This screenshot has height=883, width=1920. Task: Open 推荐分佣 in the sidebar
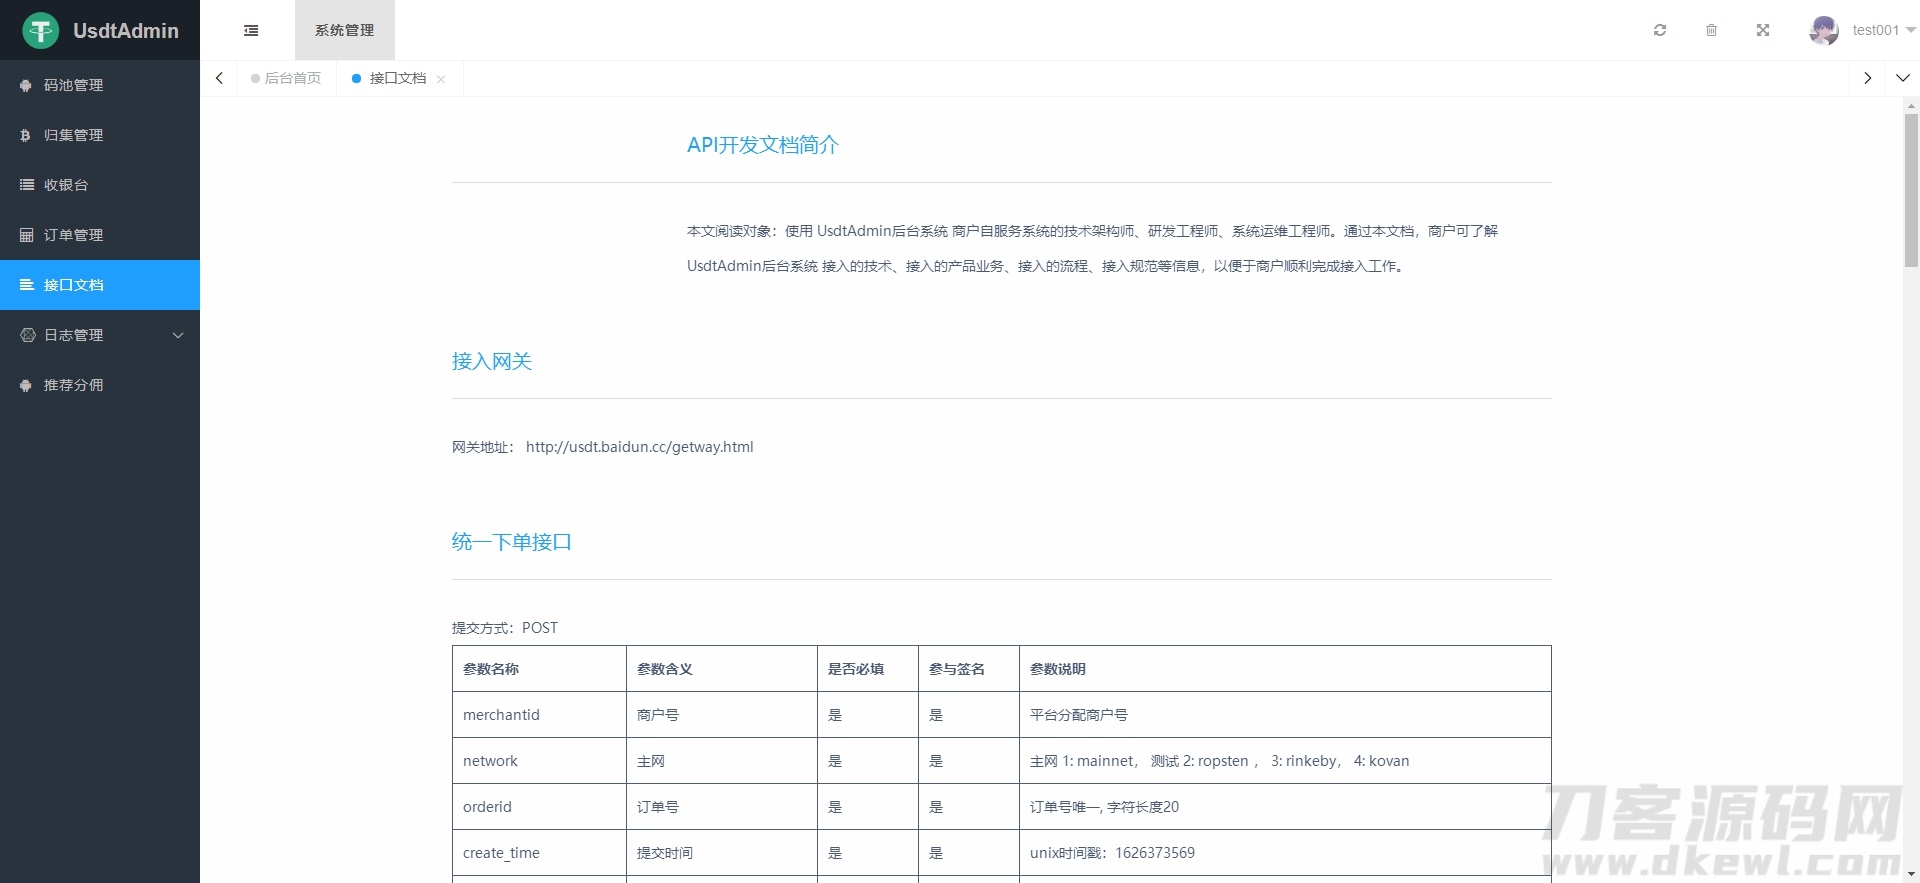coord(74,385)
